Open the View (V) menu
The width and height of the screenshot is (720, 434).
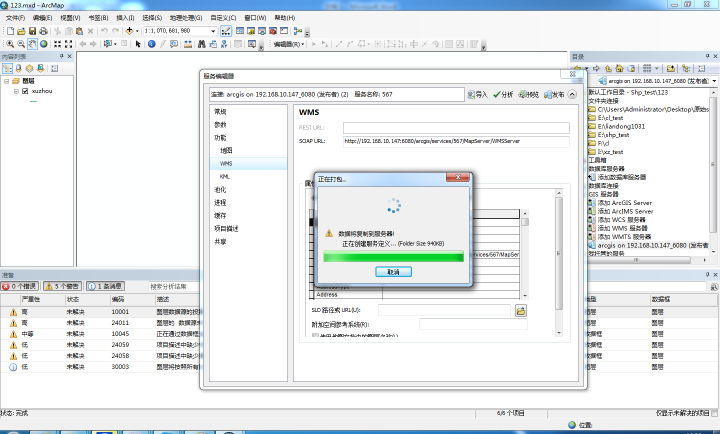pyautogui.click(x=70, y=18)
